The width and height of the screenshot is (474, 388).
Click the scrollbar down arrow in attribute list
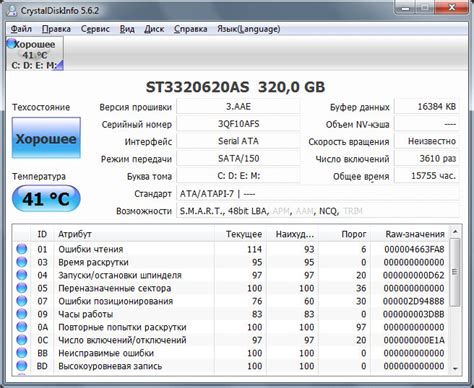pos(455,369)
